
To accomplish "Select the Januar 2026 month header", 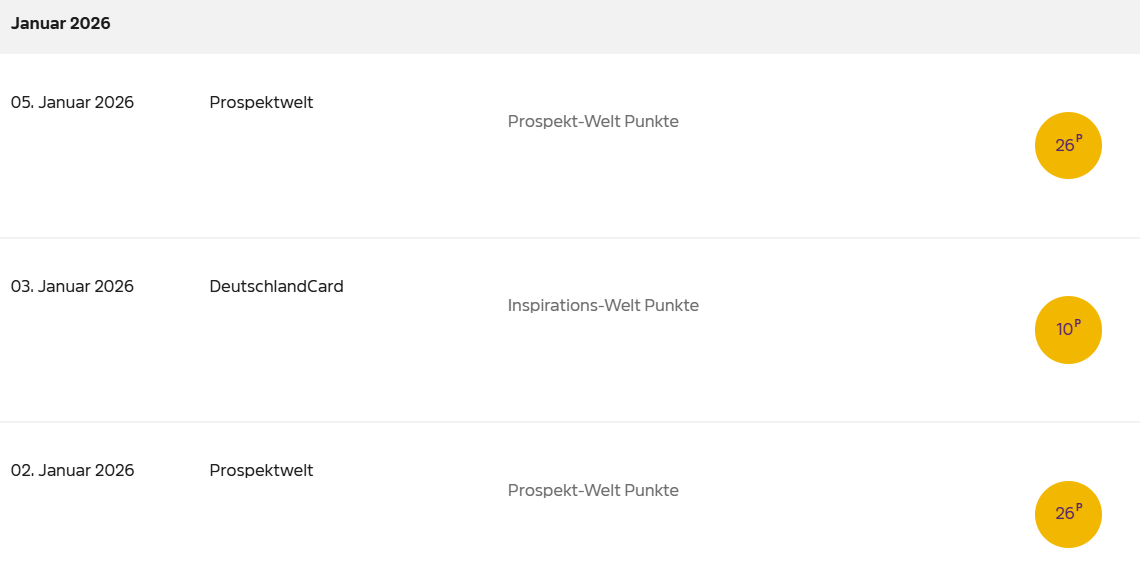I will pyautogui.click(x=61, y=24).
